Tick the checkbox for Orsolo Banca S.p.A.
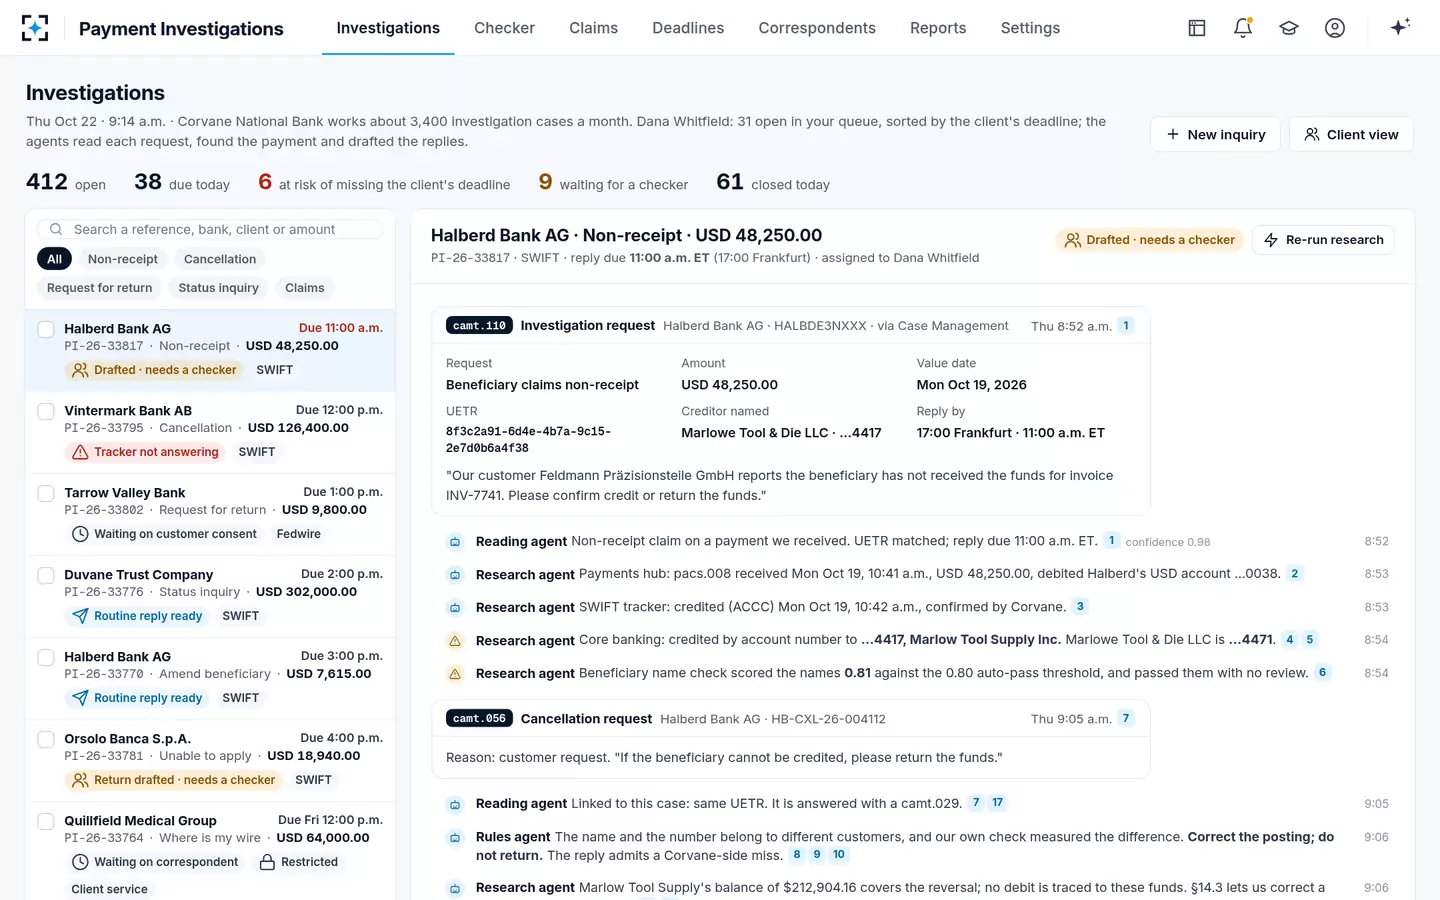Screen dimensions: 1440x900 46,740
